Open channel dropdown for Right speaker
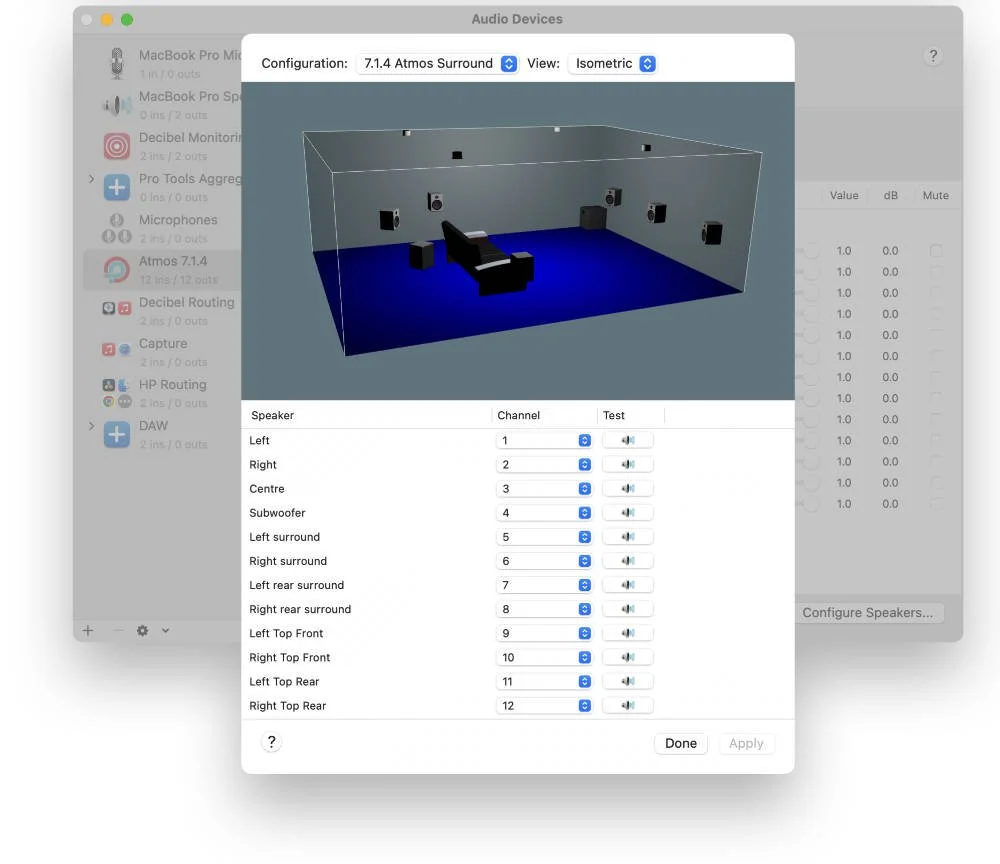Viewport: 1000px width, 864px height. click(x=544, y=465)
